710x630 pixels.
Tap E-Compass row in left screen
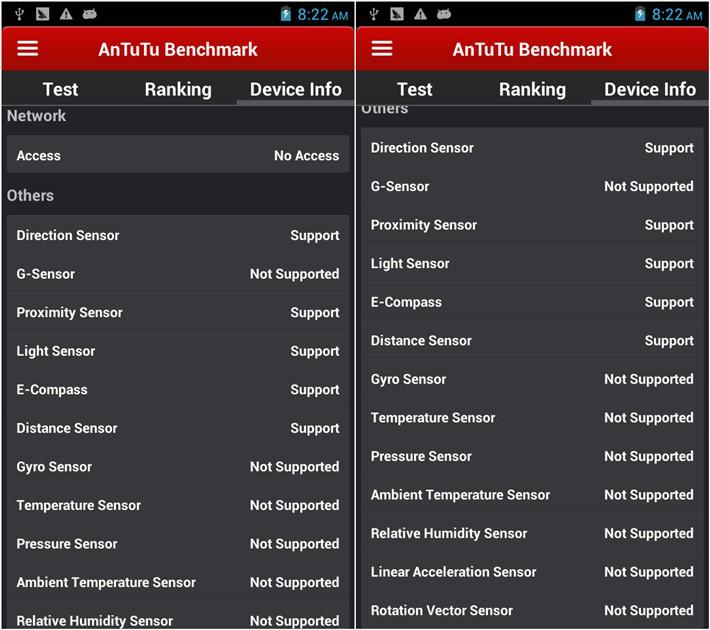point(178,389)
